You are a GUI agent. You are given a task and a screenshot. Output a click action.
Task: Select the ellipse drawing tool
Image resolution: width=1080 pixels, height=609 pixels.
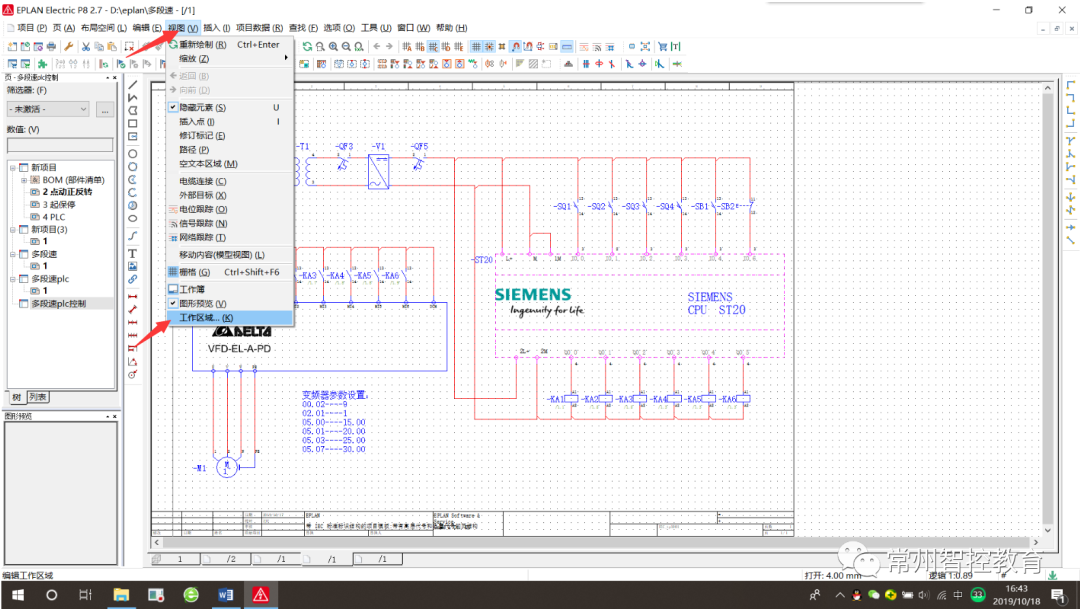(132, 218)
